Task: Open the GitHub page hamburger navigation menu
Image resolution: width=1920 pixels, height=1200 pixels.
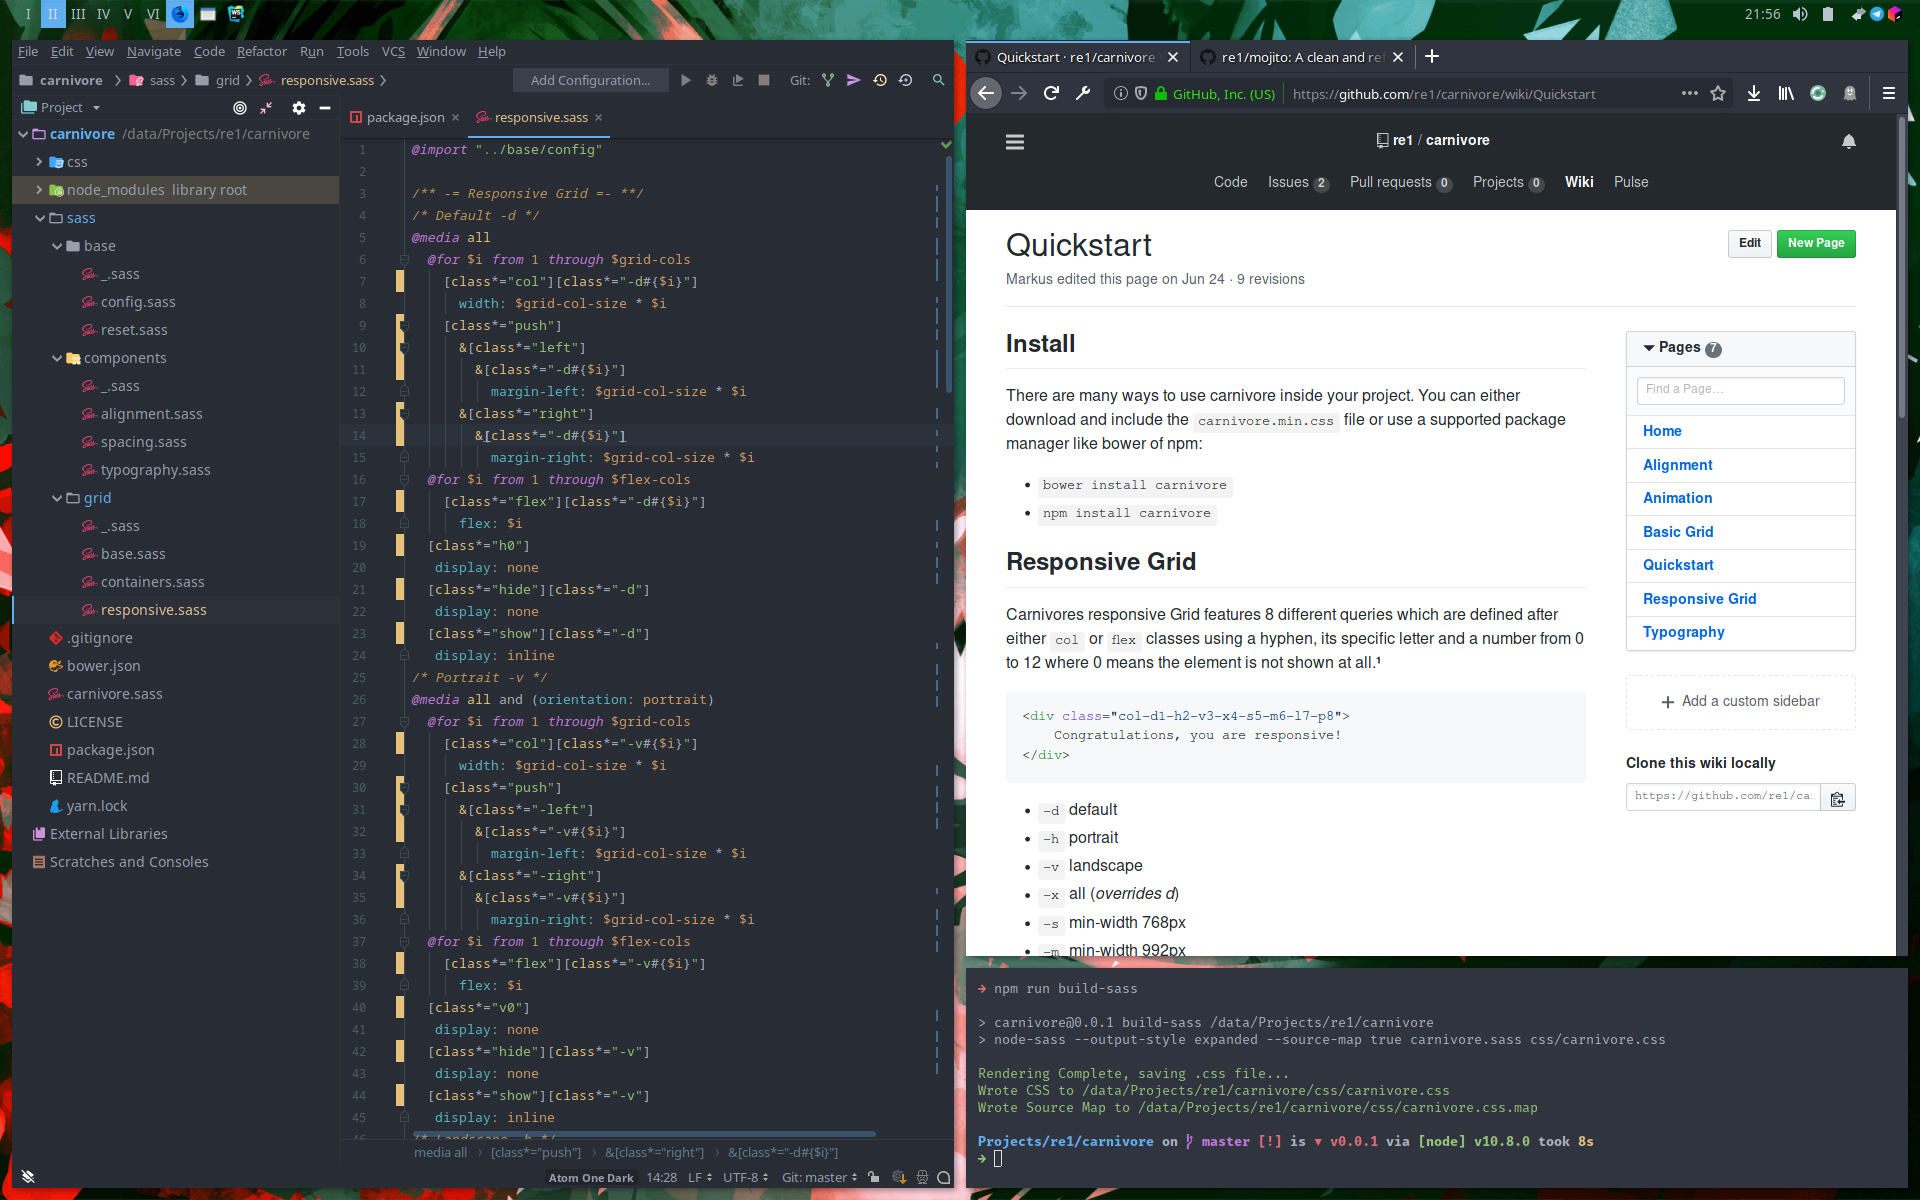Action: pos(1015,142)
